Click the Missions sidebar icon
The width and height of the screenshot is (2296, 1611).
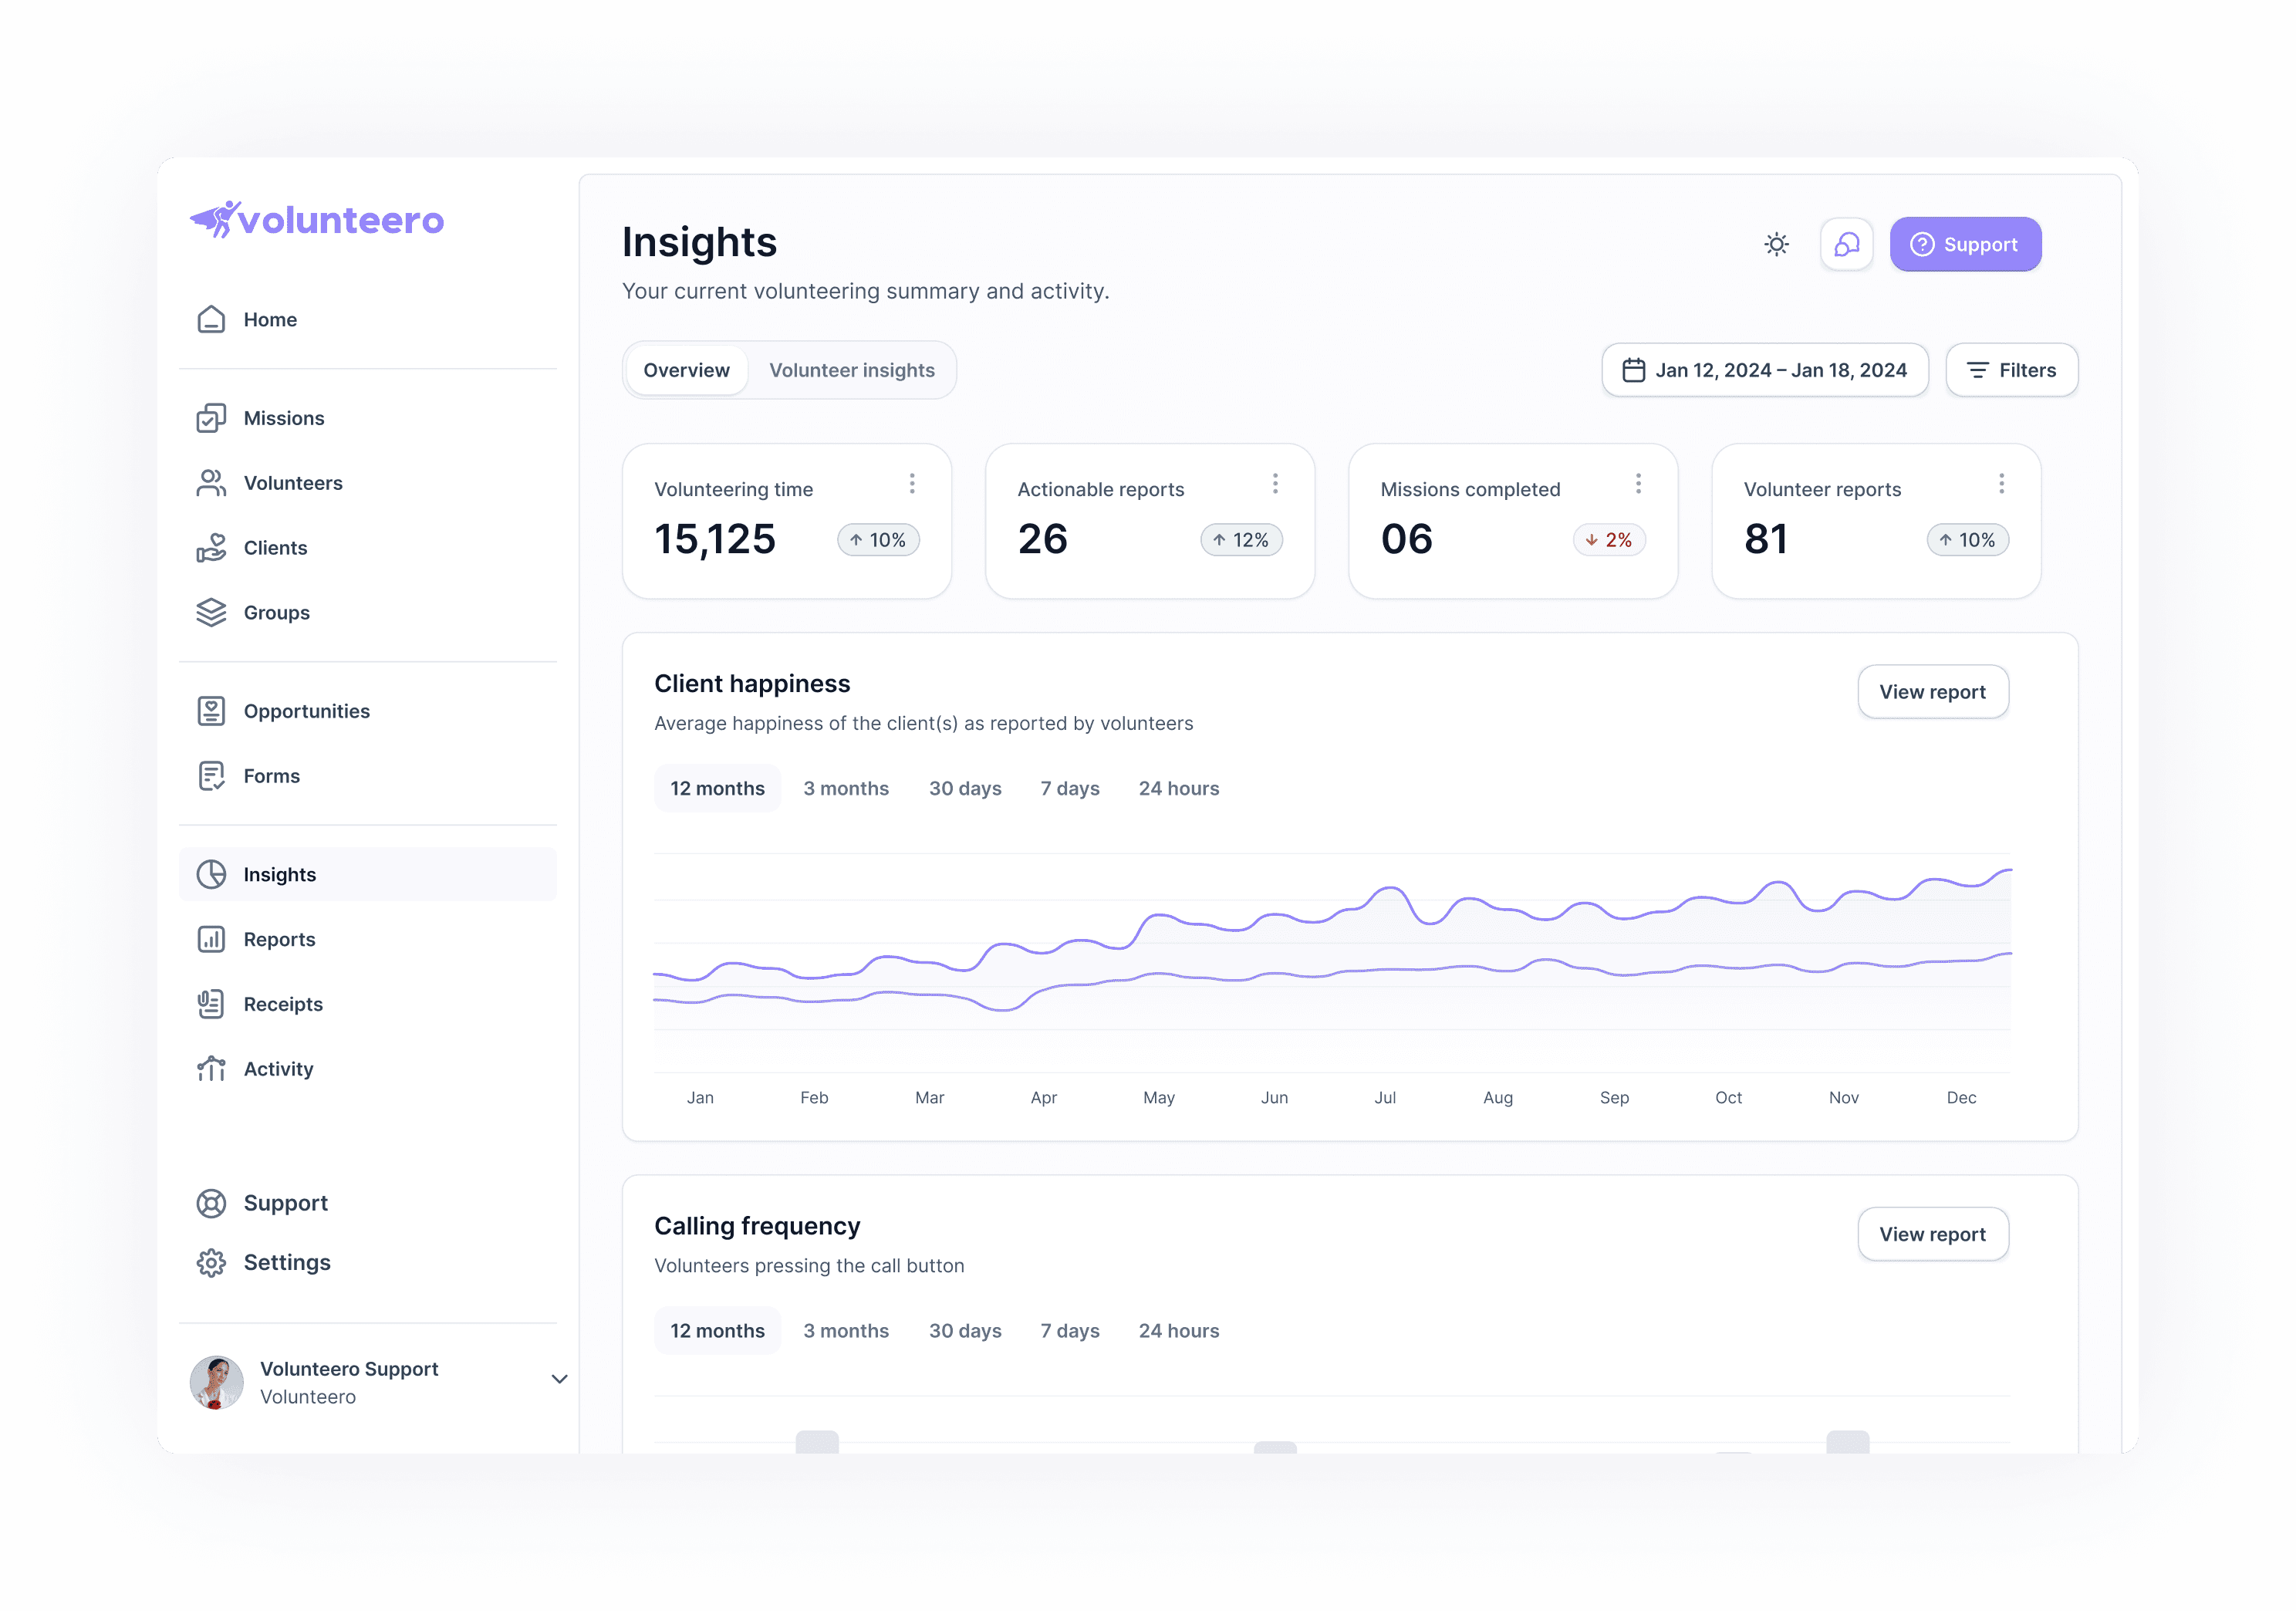point(211,418)
